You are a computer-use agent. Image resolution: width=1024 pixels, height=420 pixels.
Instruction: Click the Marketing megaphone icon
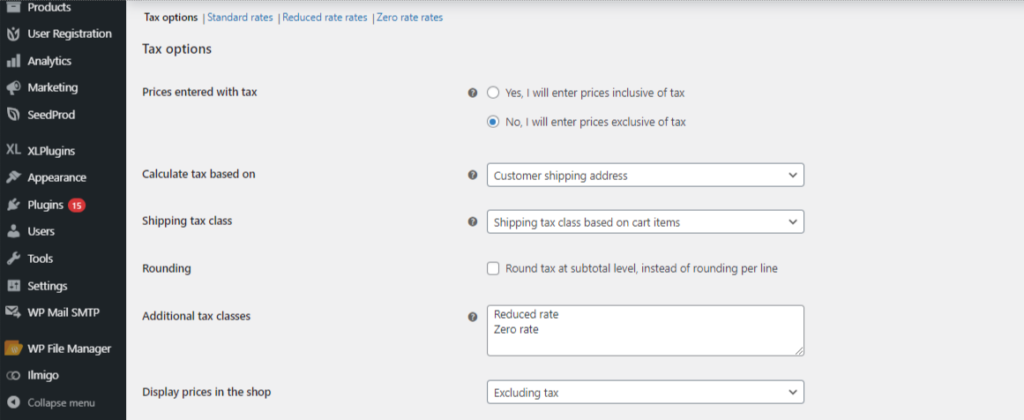coord(13,88)
